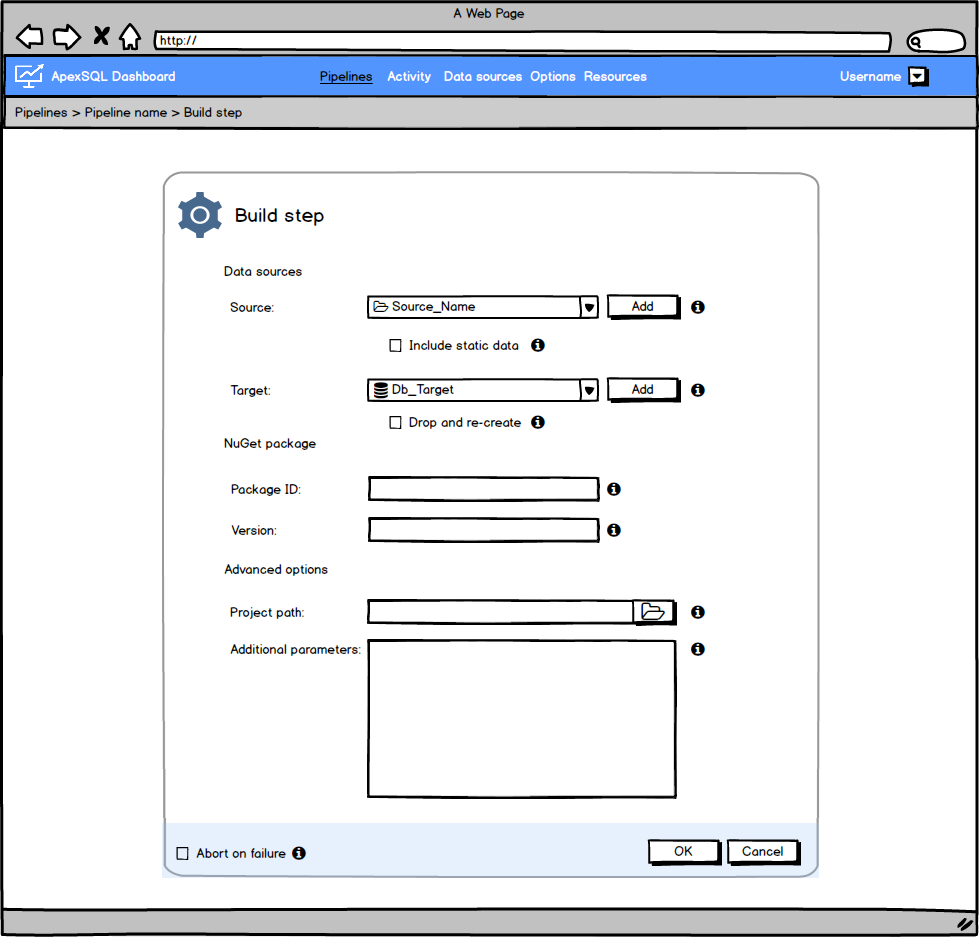Viewport: 979px width, 937px height.
Task: Click inside the Version input field
Action: pos(483,530)
